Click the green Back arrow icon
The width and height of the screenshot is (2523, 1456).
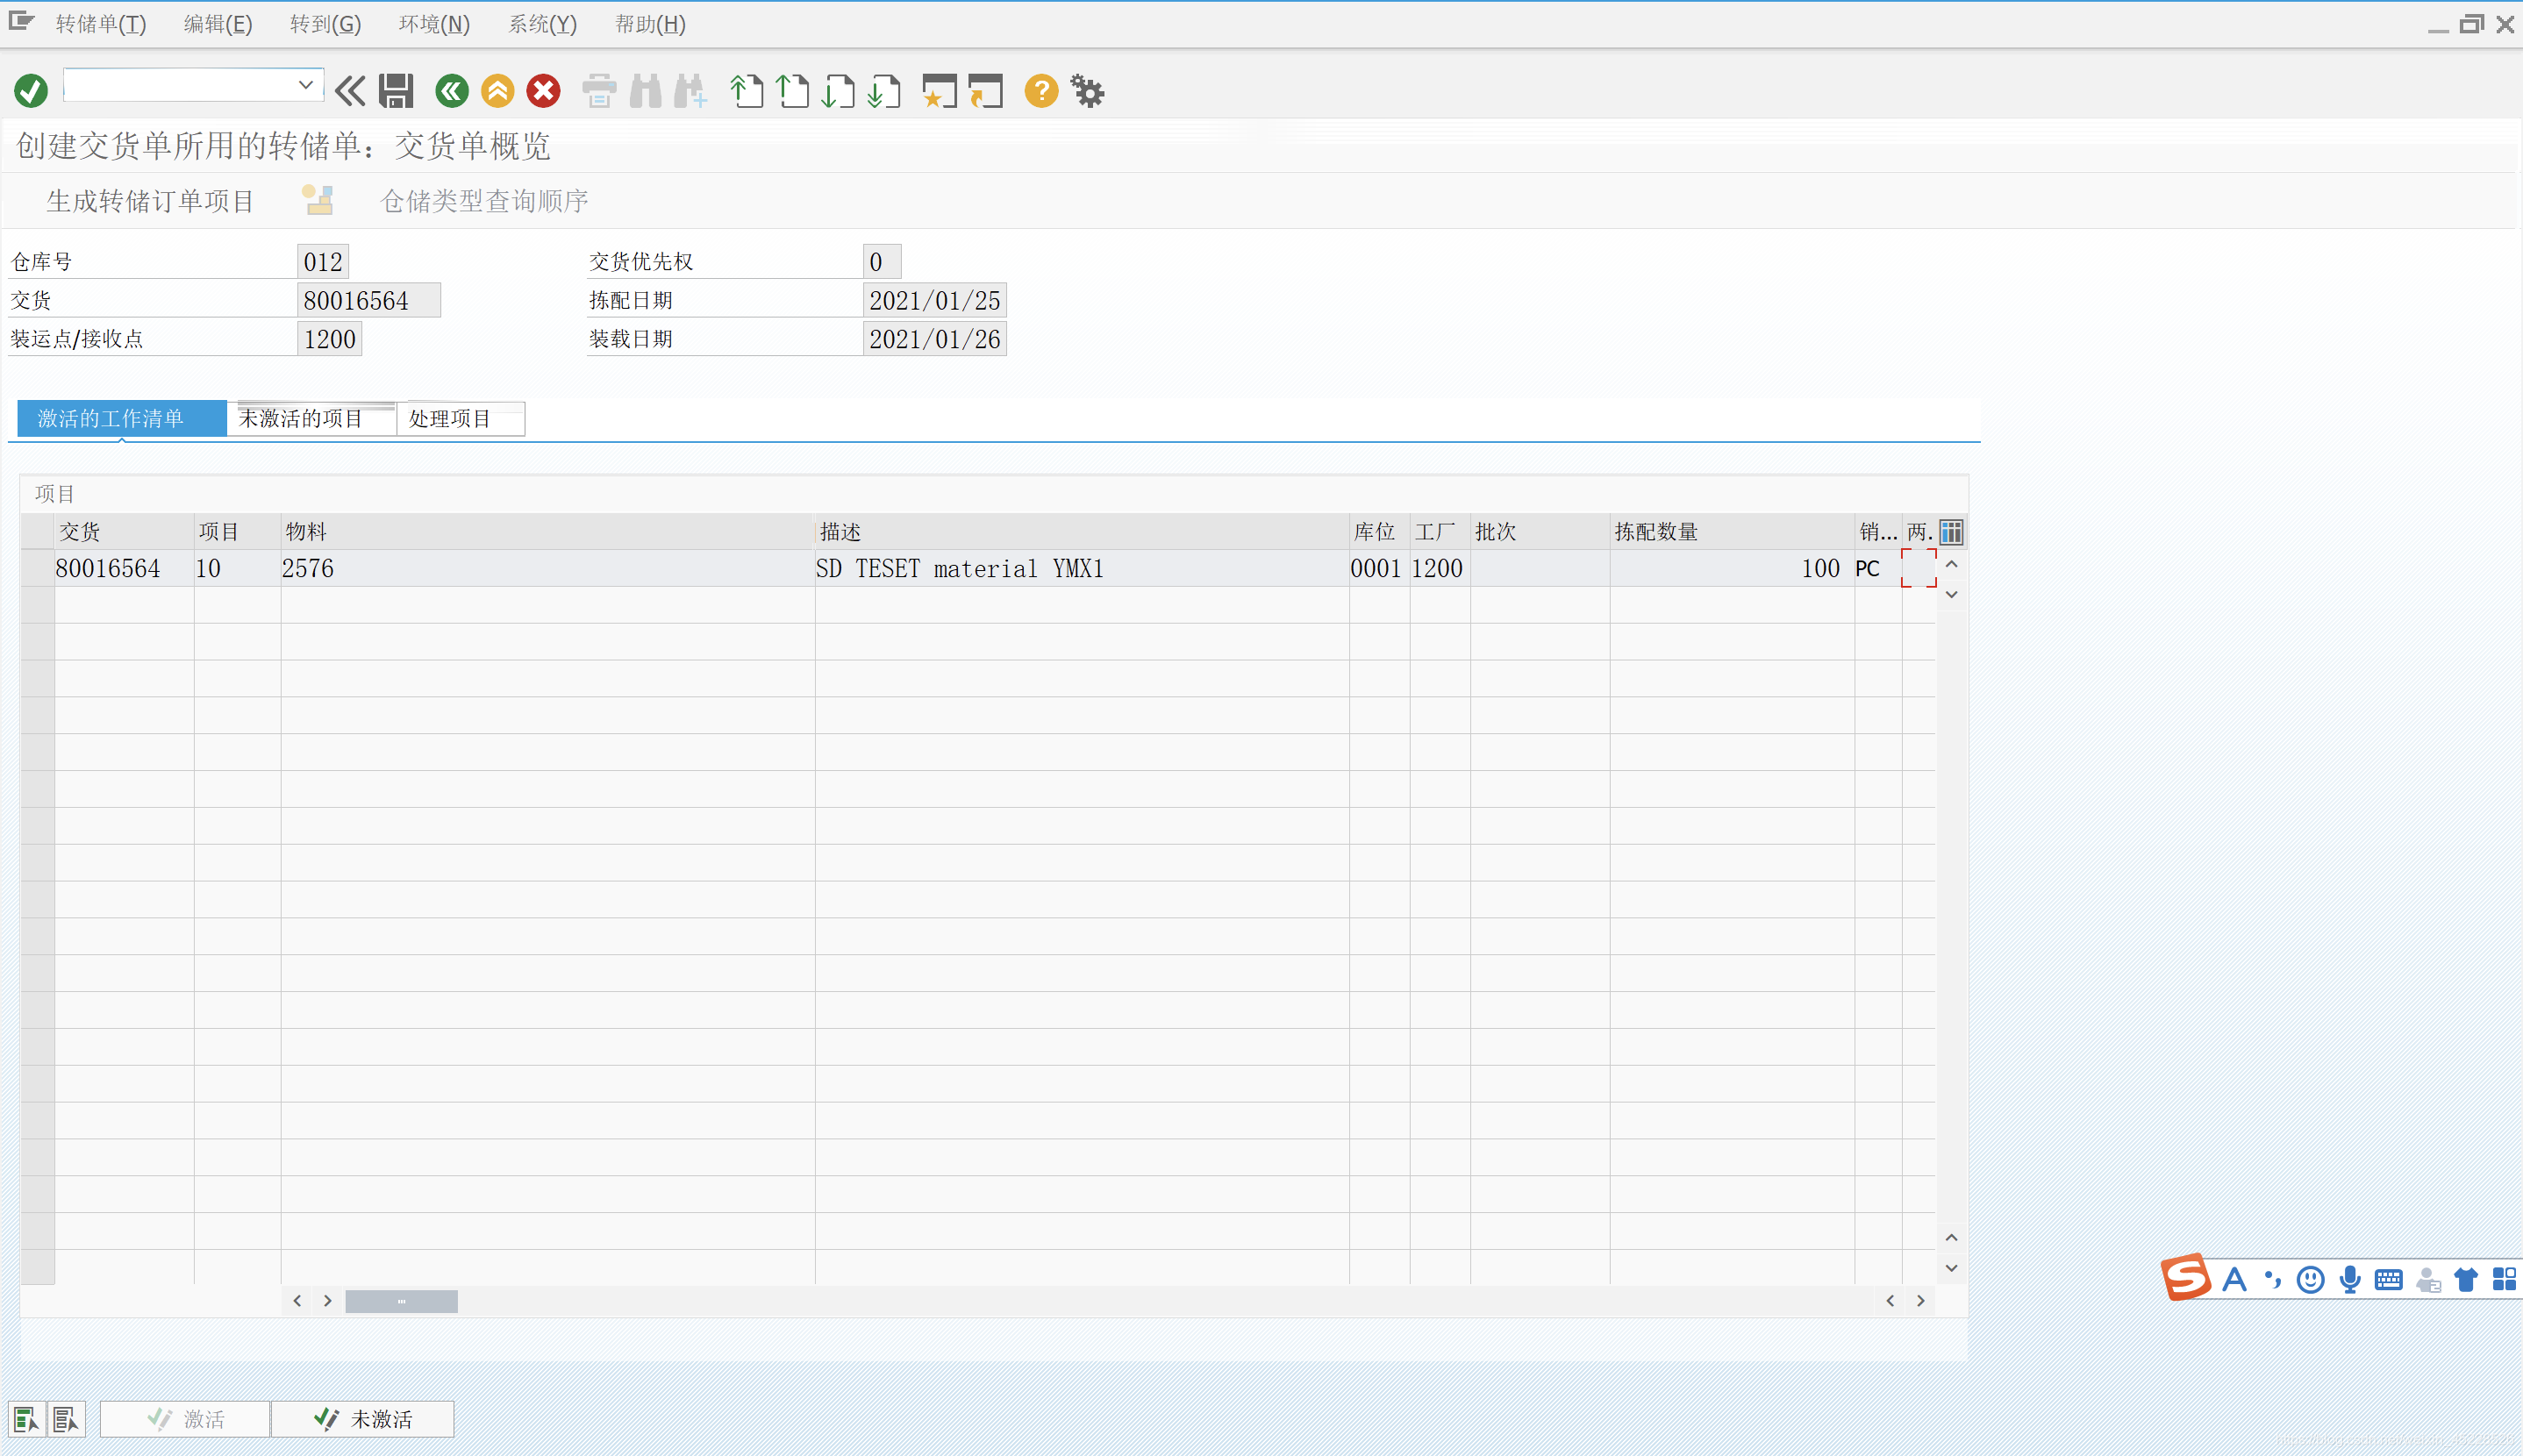click(452, 91)
